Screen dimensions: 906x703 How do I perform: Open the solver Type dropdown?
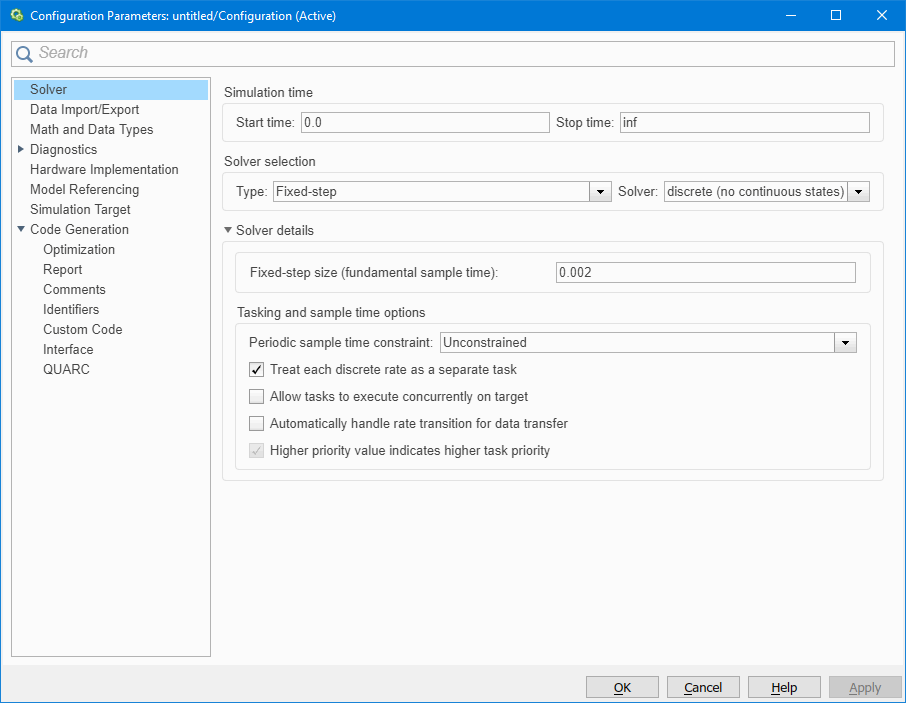click(600, 192)
